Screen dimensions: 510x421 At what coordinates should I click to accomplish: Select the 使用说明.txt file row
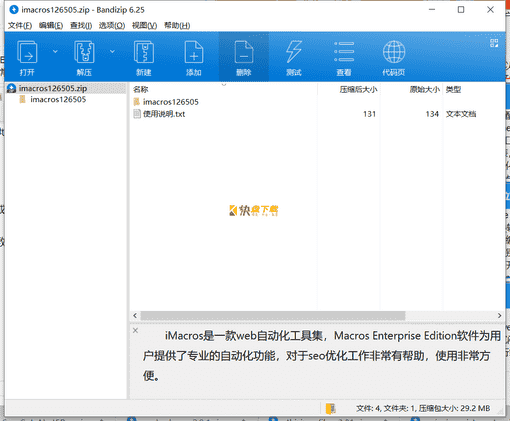coord(317,114)
